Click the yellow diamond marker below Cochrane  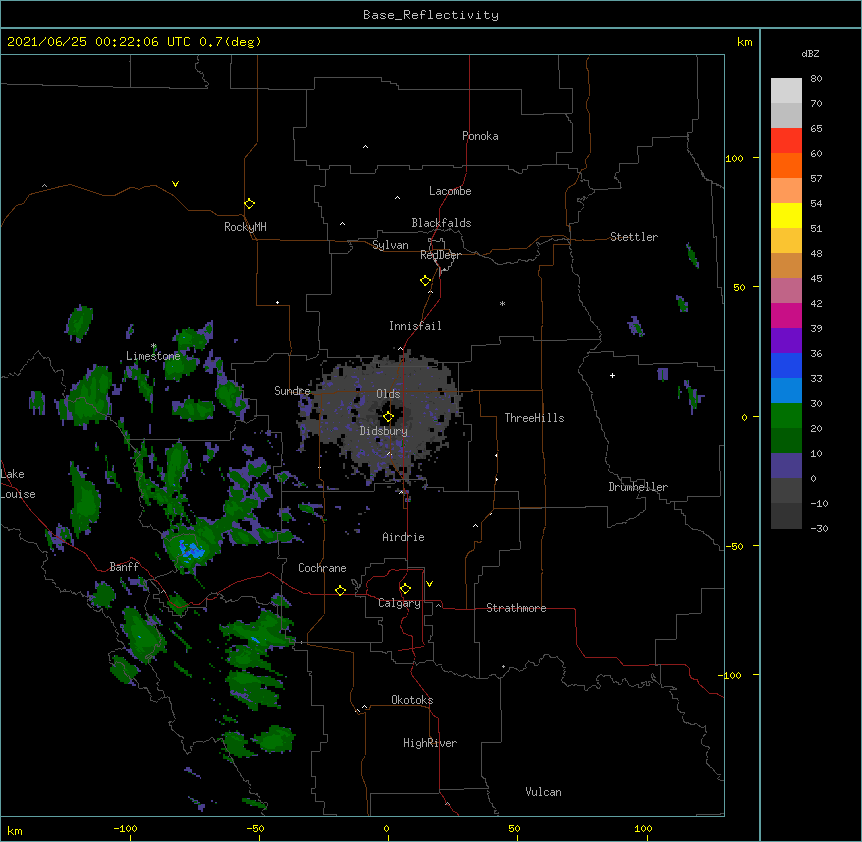(340, 590)
